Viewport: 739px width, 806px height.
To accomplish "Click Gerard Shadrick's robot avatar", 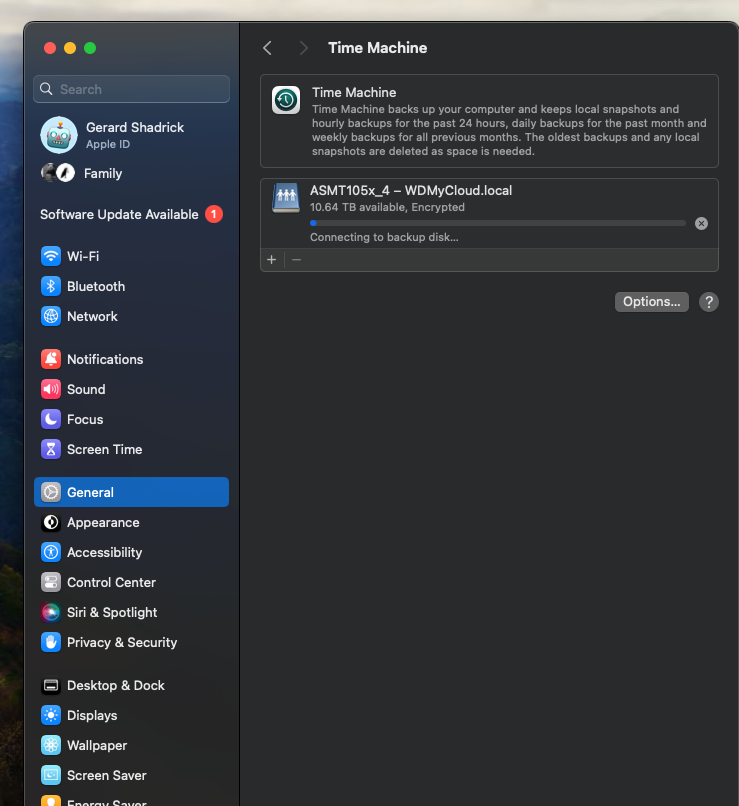I will 59,135.
